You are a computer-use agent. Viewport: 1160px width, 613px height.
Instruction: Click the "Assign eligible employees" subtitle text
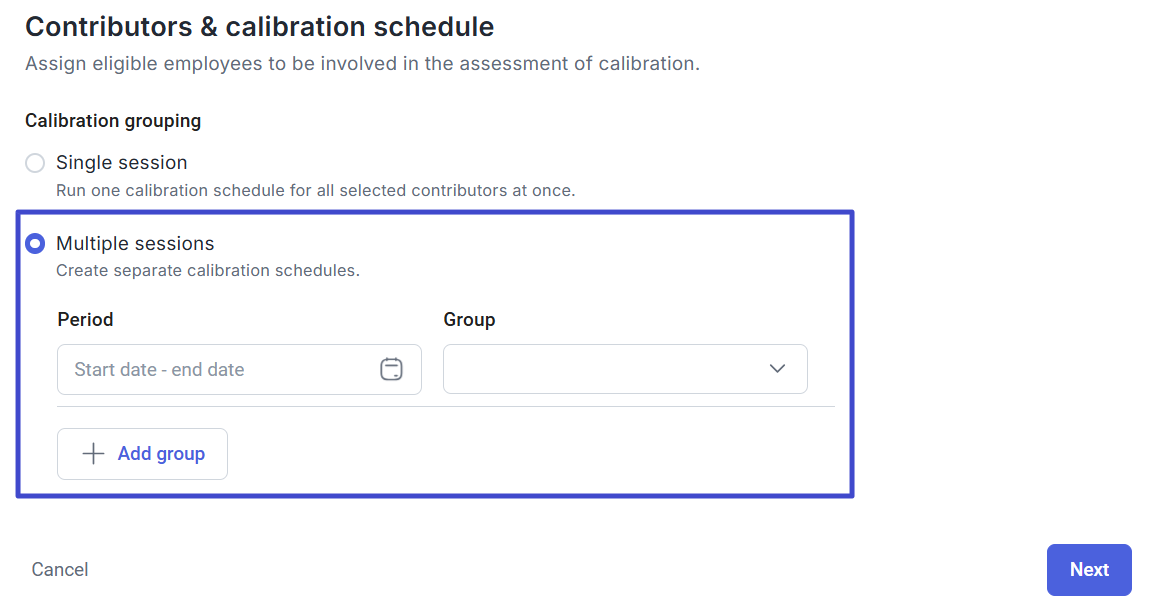pos(362,64)
